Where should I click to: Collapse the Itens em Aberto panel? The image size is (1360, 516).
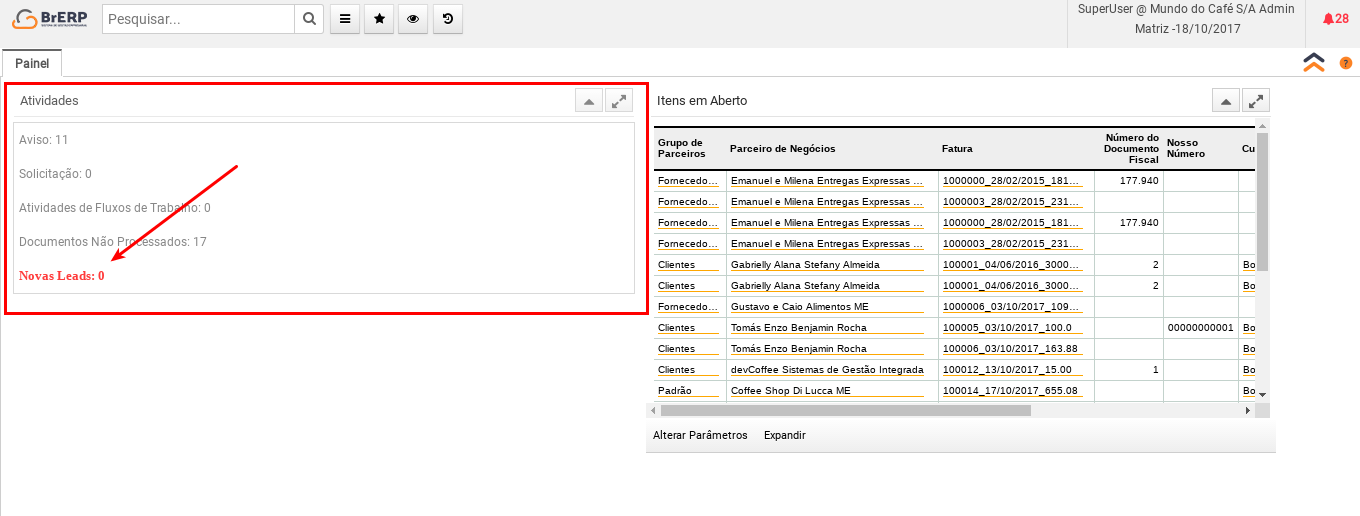(1225, 101)
